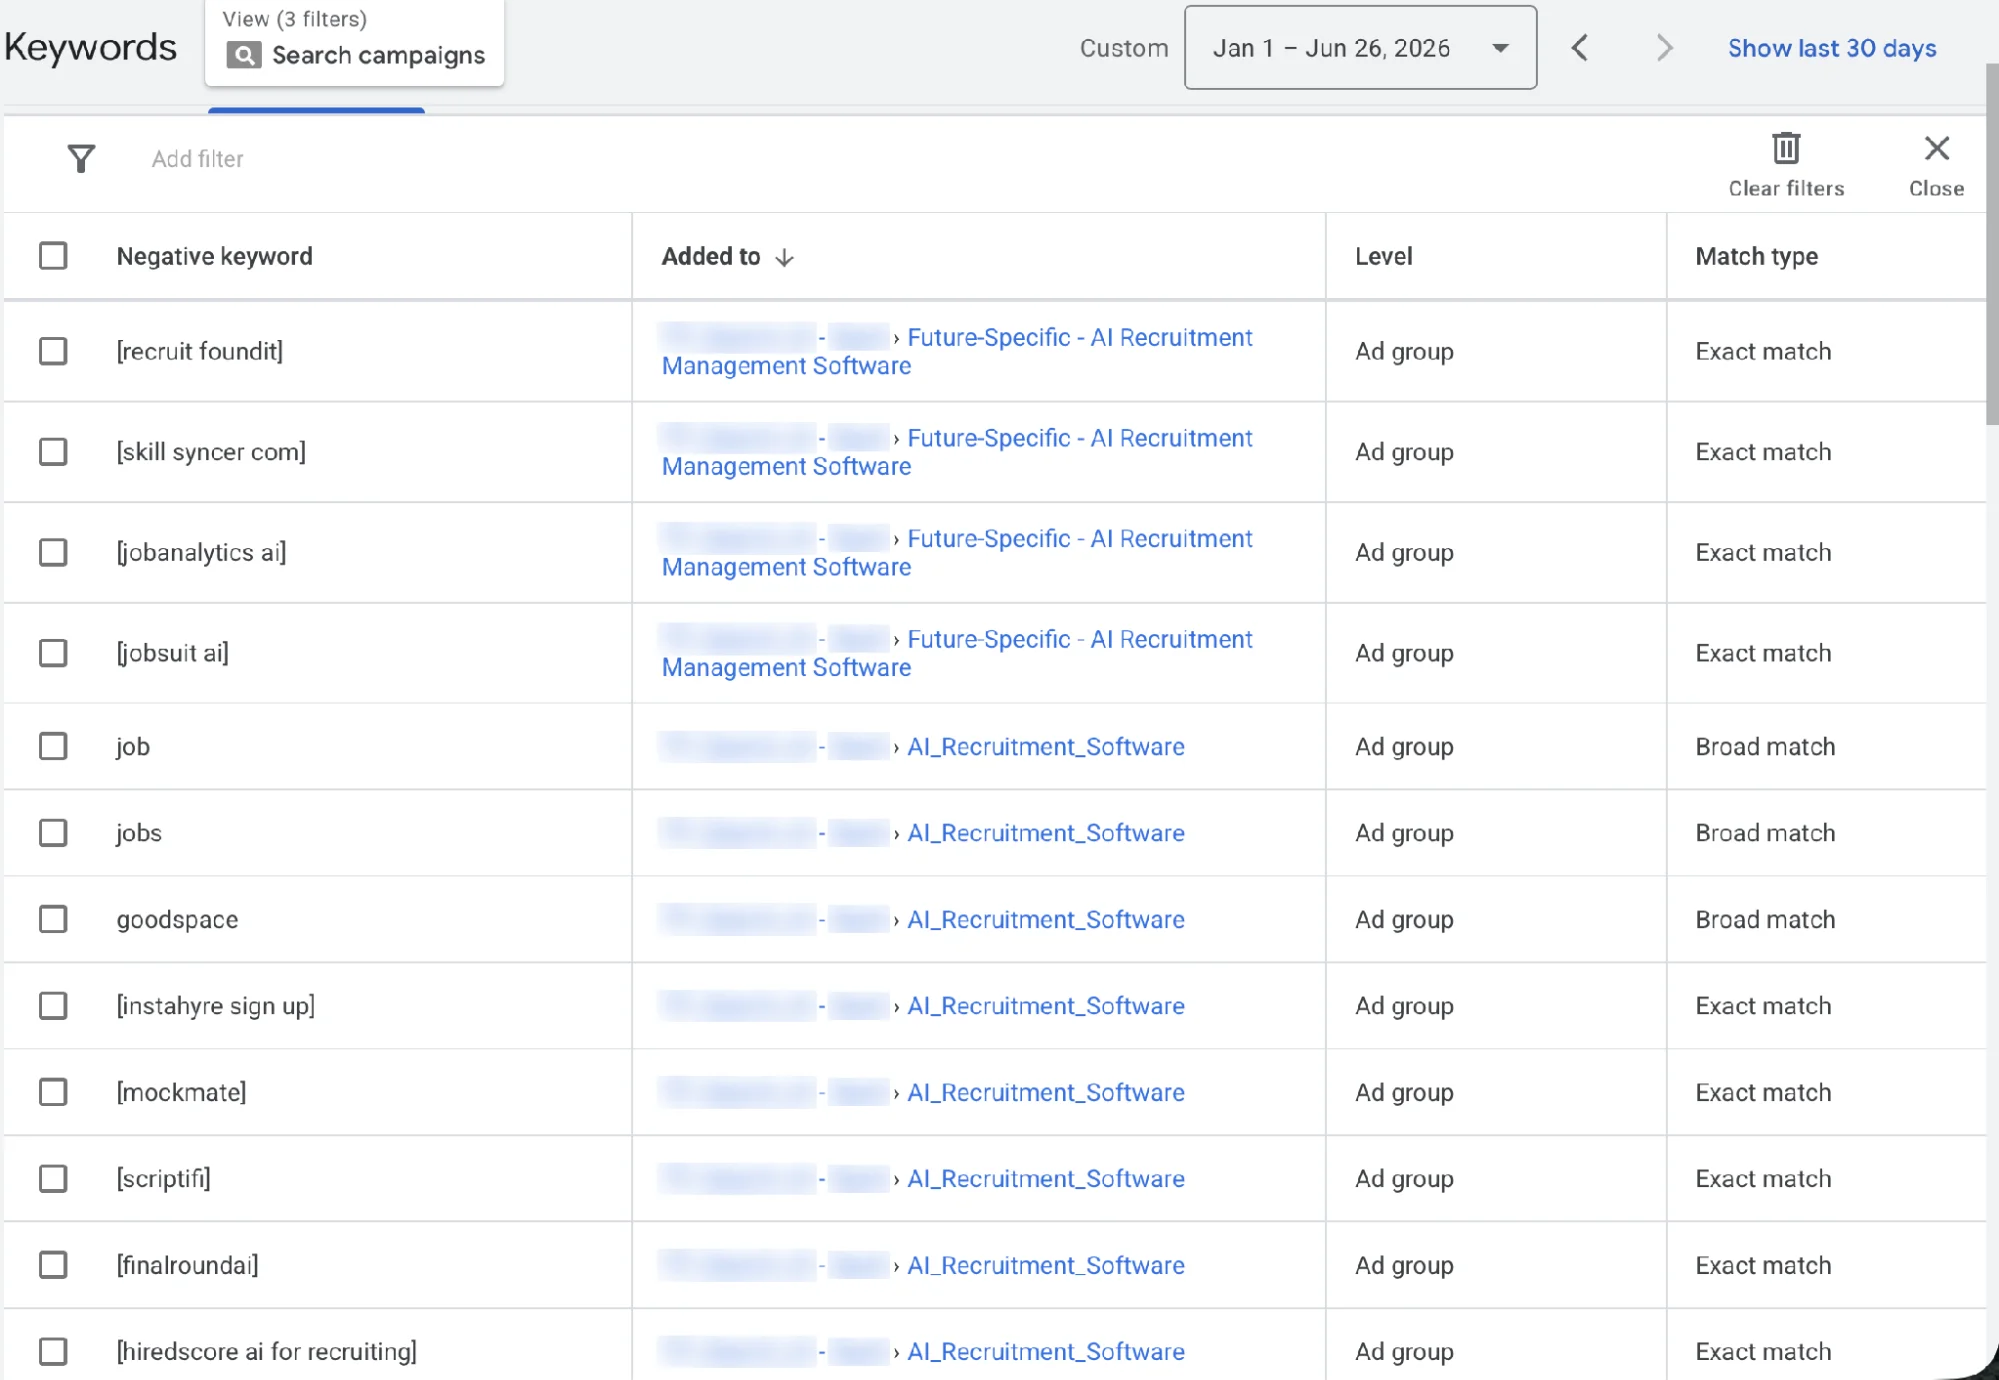The width and height of the screenshot is (1999, 1380).
Task: Open AI_Recruitment_Software link in [finalroundai] row
Action: [x=1045, y=1266]
